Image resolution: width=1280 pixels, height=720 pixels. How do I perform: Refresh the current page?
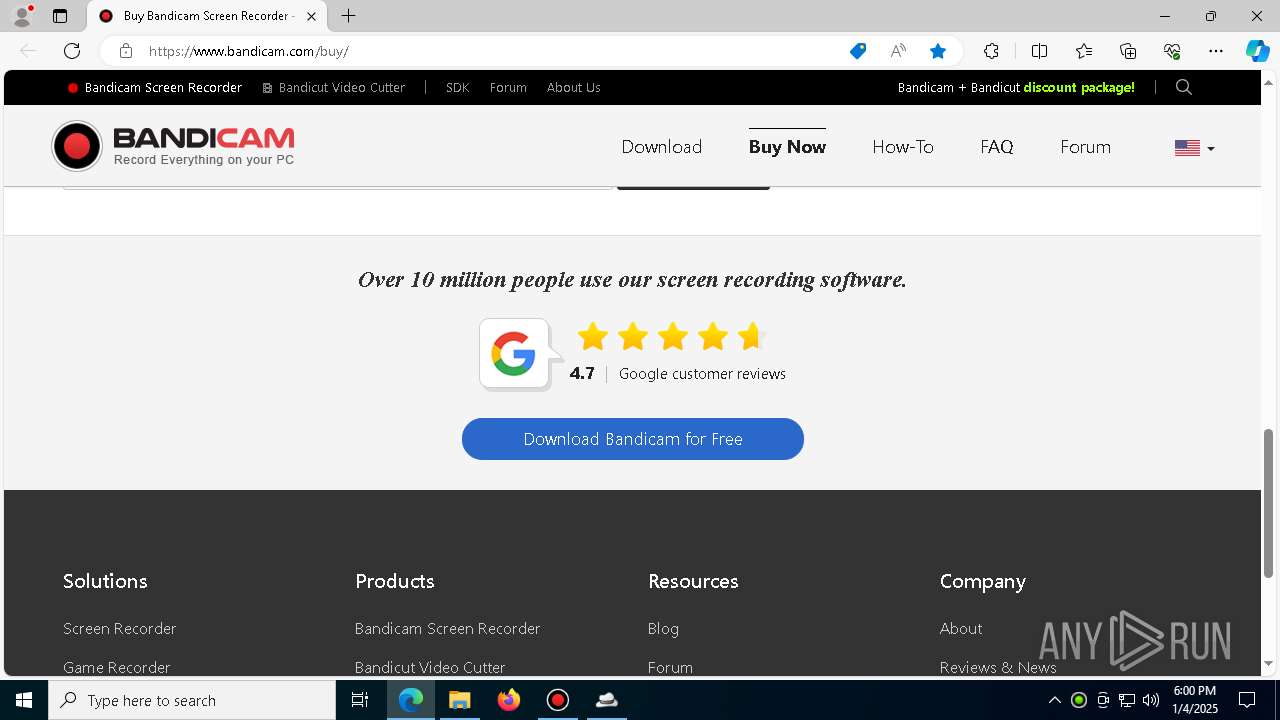72,51
